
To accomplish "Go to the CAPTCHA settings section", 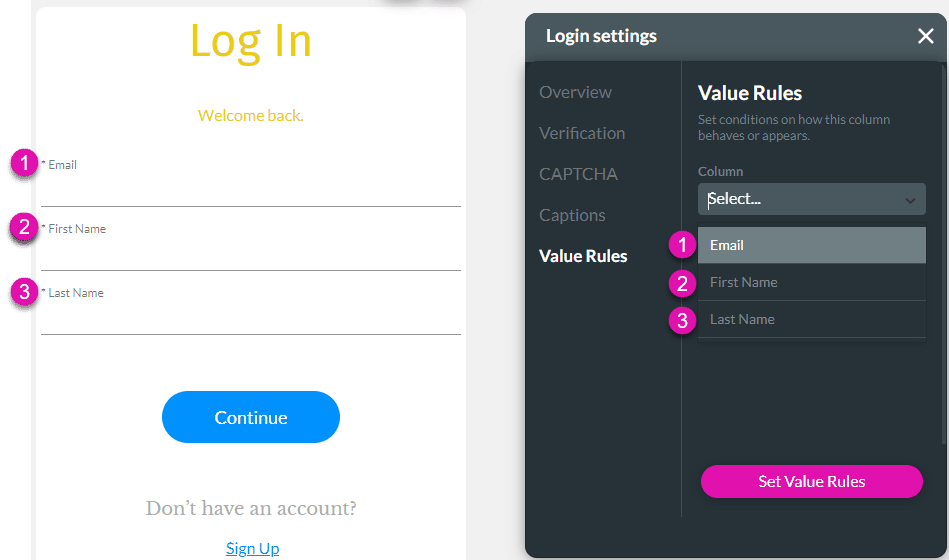I will 578,174.
